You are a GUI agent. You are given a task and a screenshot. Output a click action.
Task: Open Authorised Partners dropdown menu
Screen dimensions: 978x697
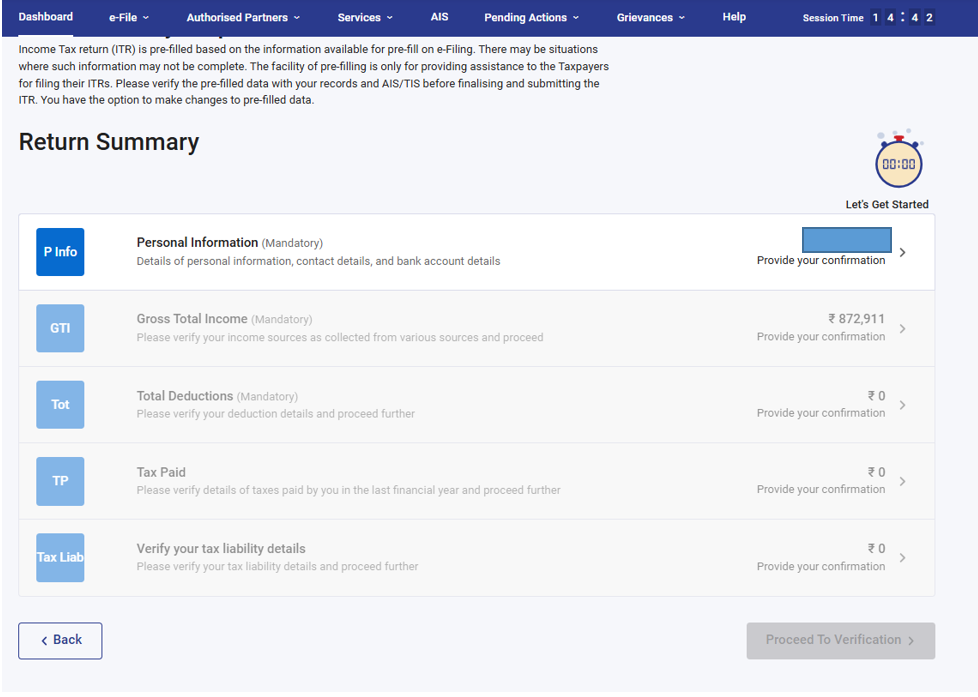[x=243, y=18]
